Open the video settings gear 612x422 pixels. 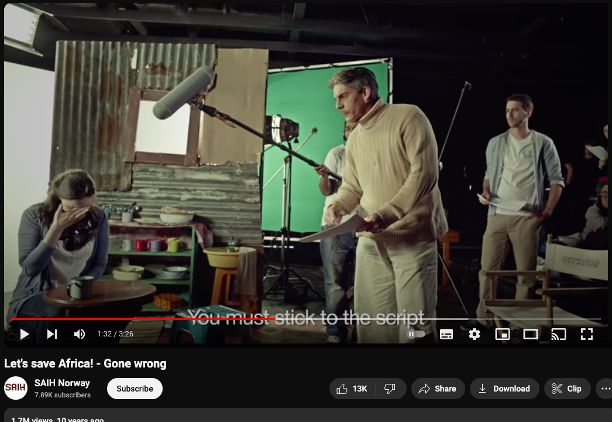pos(474,334)
